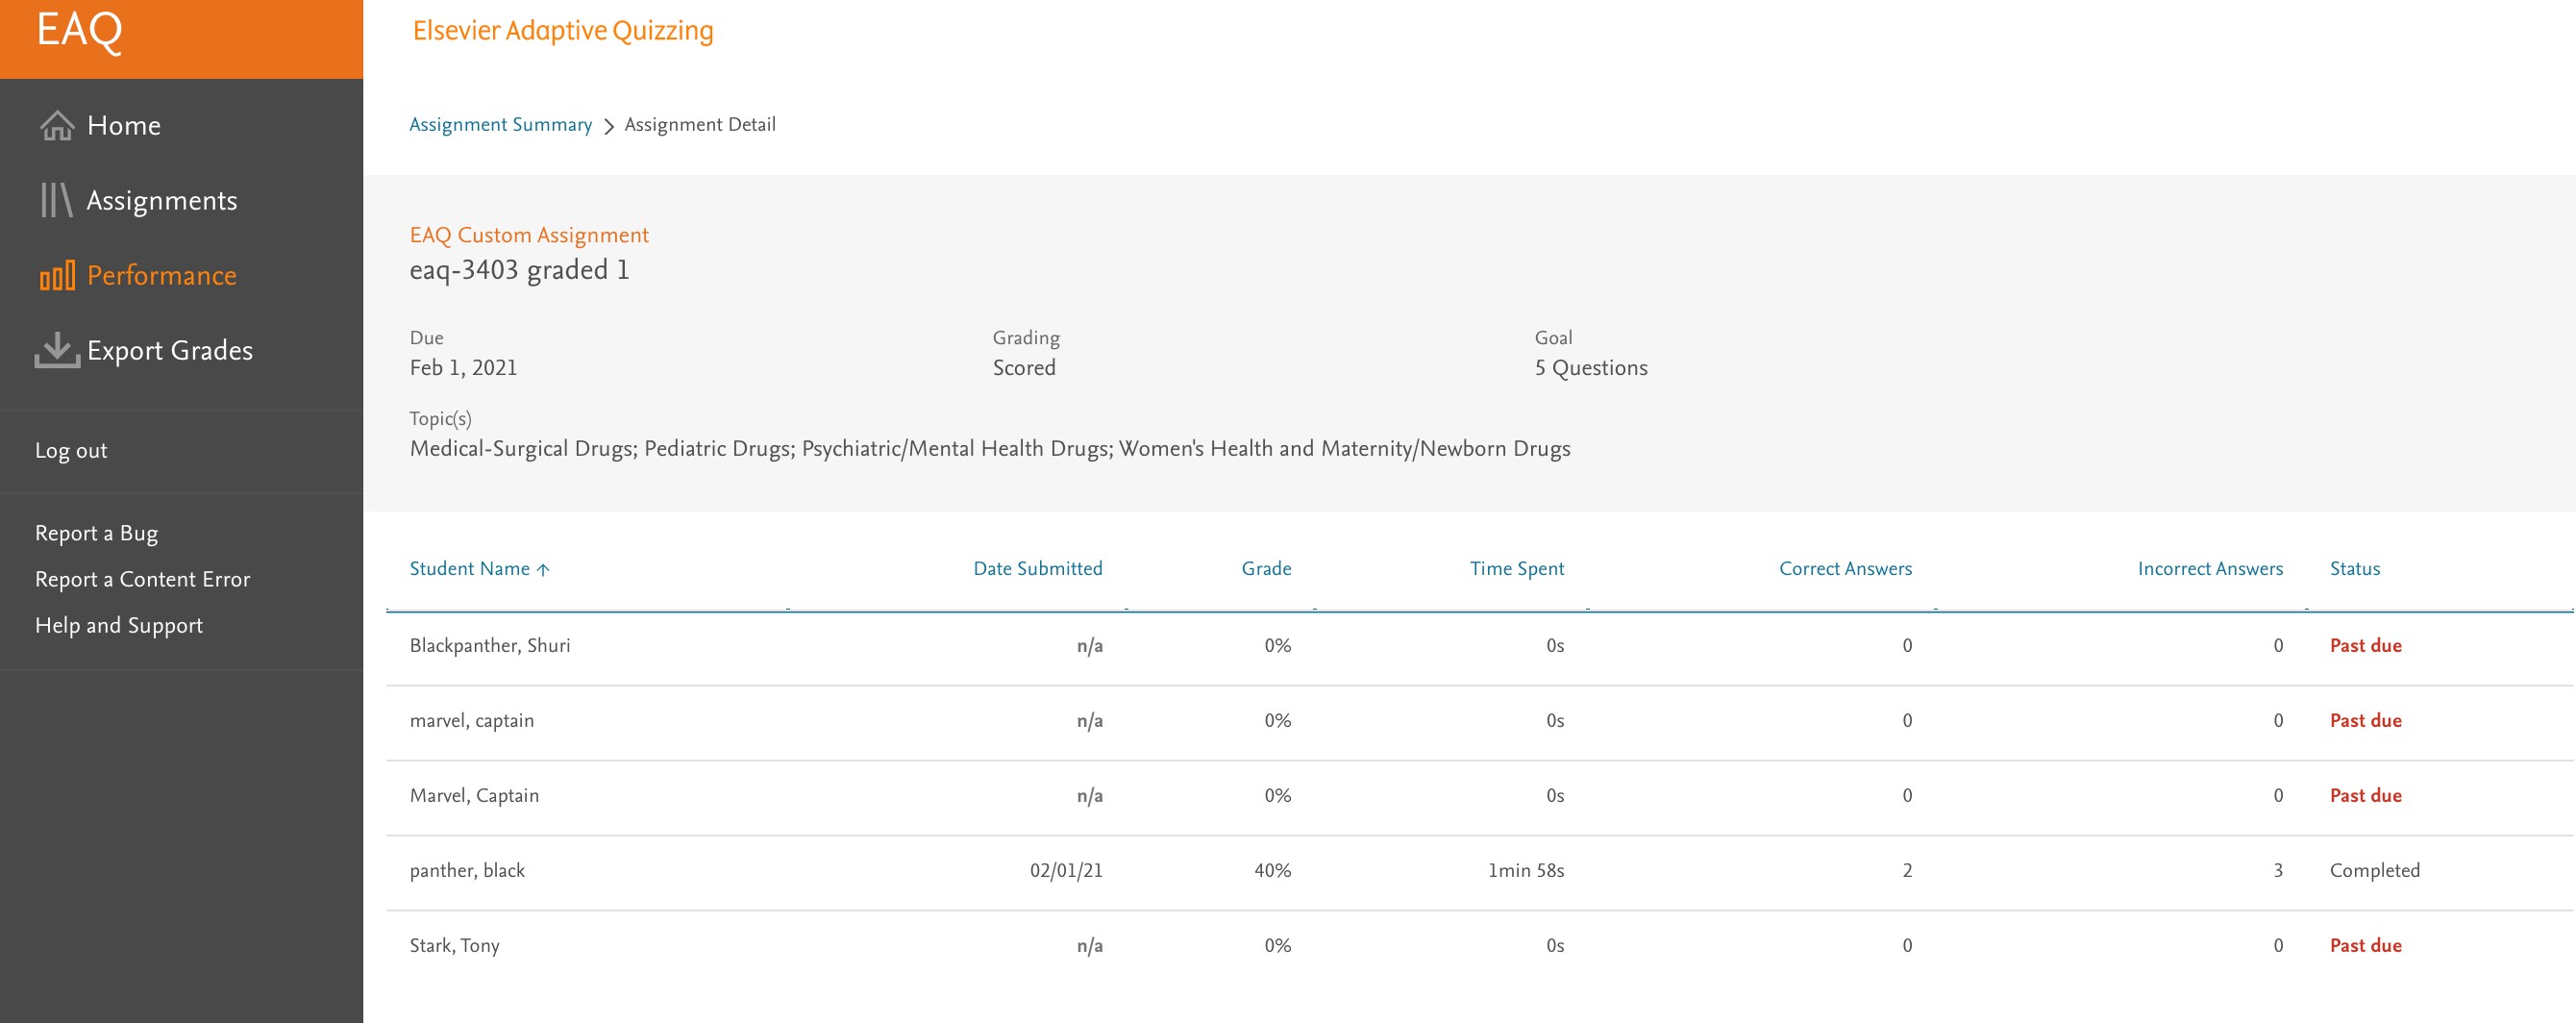2576x1023 pixels.
Task: Click the Export Grades download icon
Action: point(57,349)
